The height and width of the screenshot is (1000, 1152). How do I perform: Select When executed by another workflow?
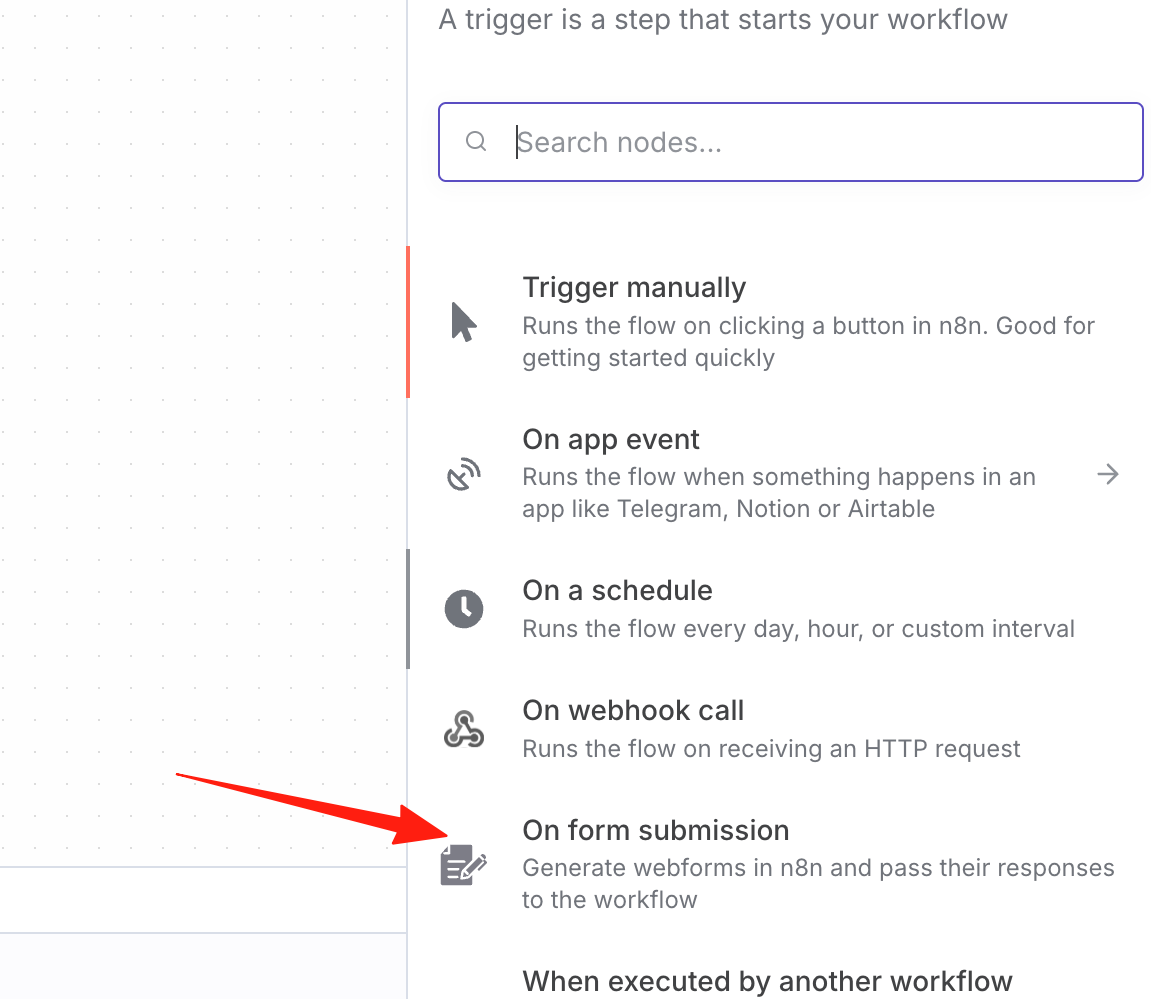767,982
